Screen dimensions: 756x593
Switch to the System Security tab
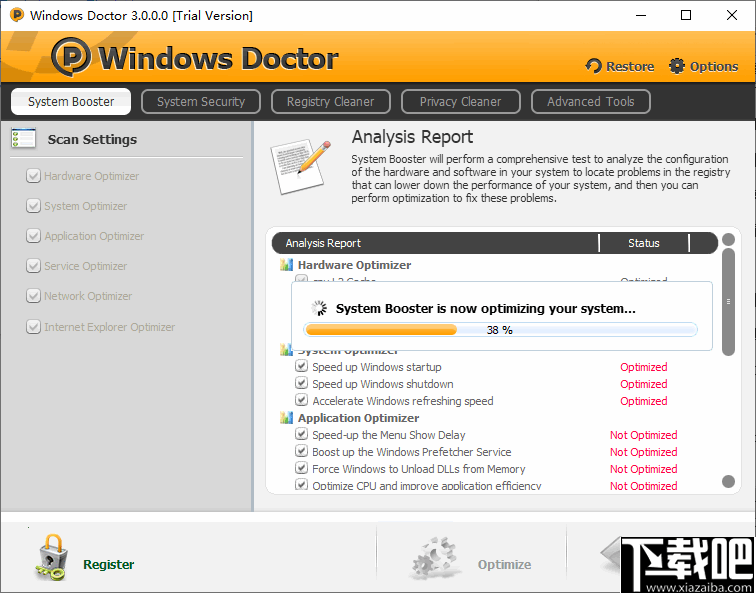point(201,101)
